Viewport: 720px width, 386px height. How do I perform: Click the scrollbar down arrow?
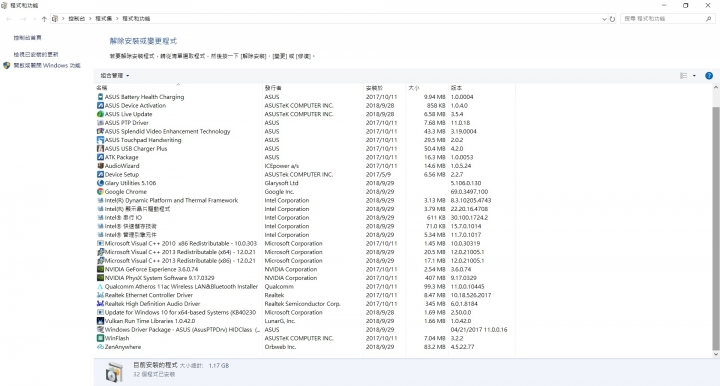(x=715, y=354)
